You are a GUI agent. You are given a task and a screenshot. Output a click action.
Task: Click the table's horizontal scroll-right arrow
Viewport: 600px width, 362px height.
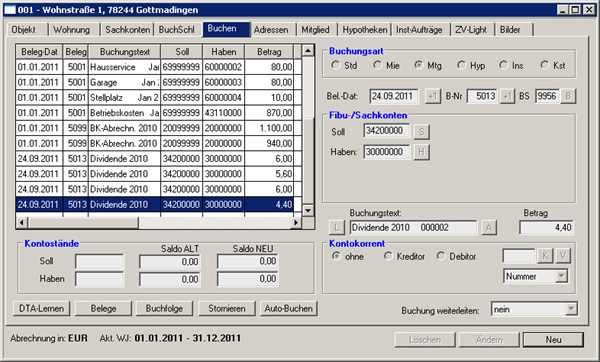[x=295, y=222]
